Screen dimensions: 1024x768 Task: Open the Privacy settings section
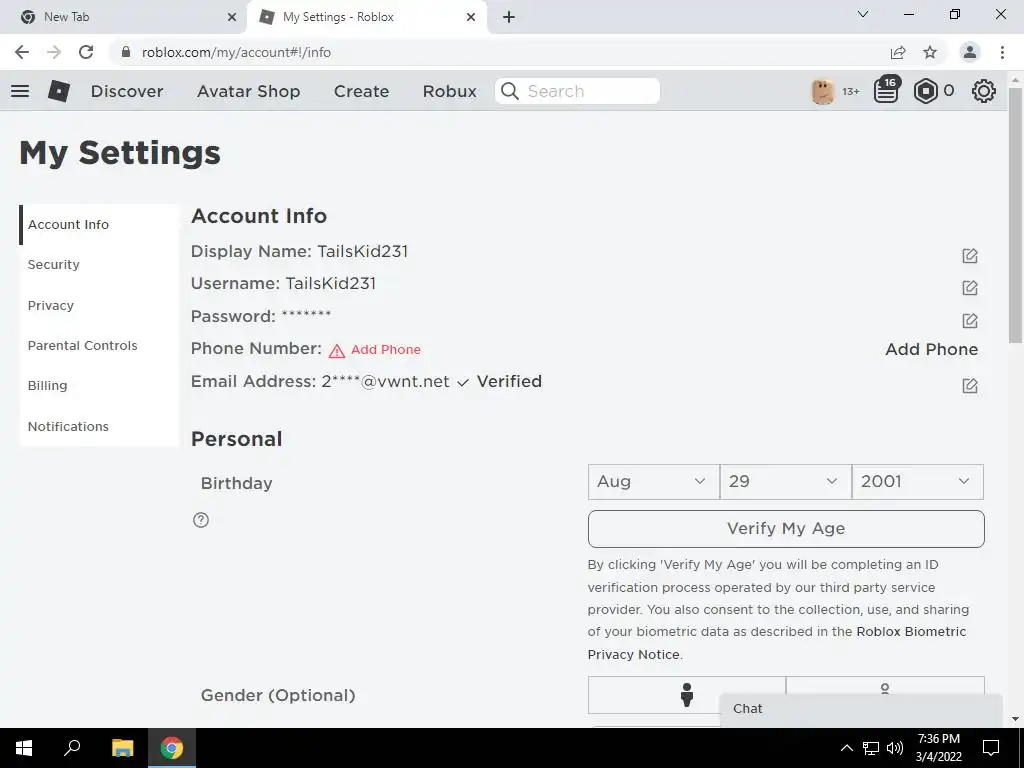click(99, 305)
